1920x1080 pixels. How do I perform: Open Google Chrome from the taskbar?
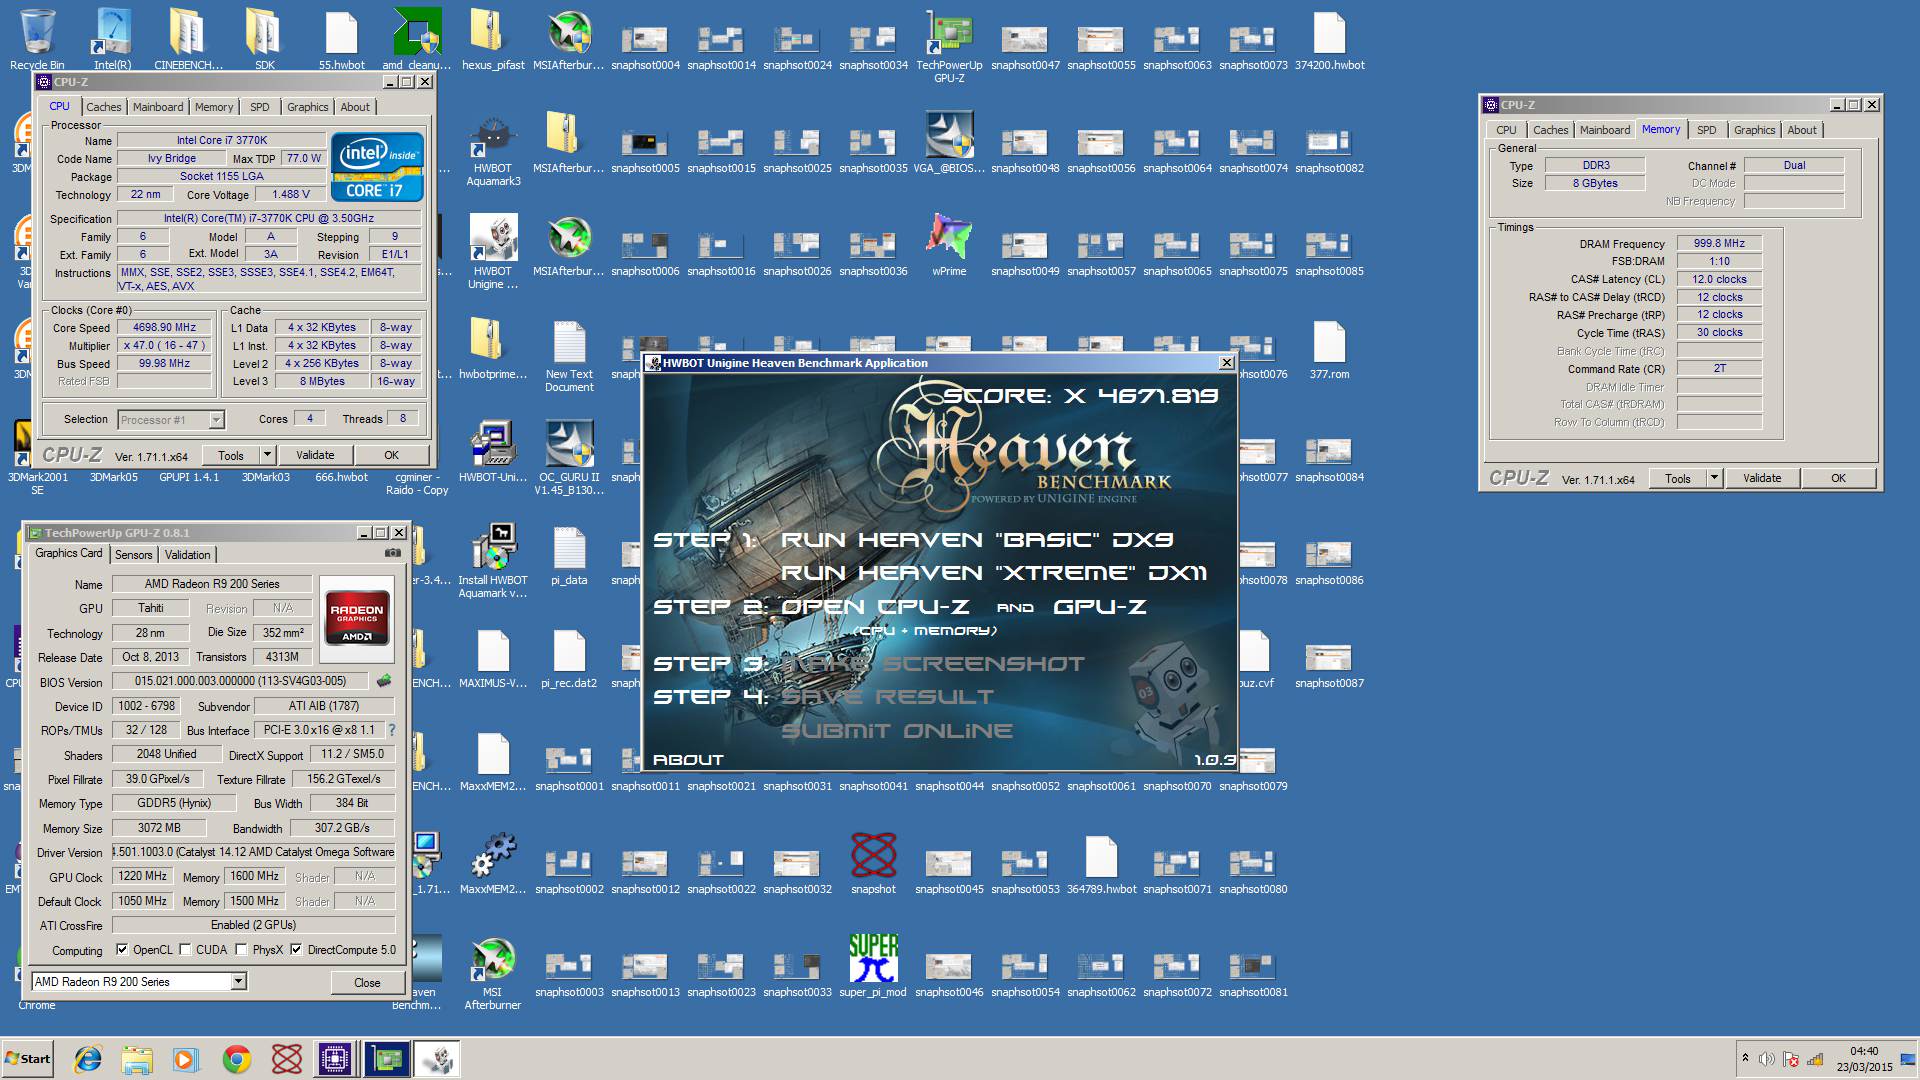tap(237, 1059)
